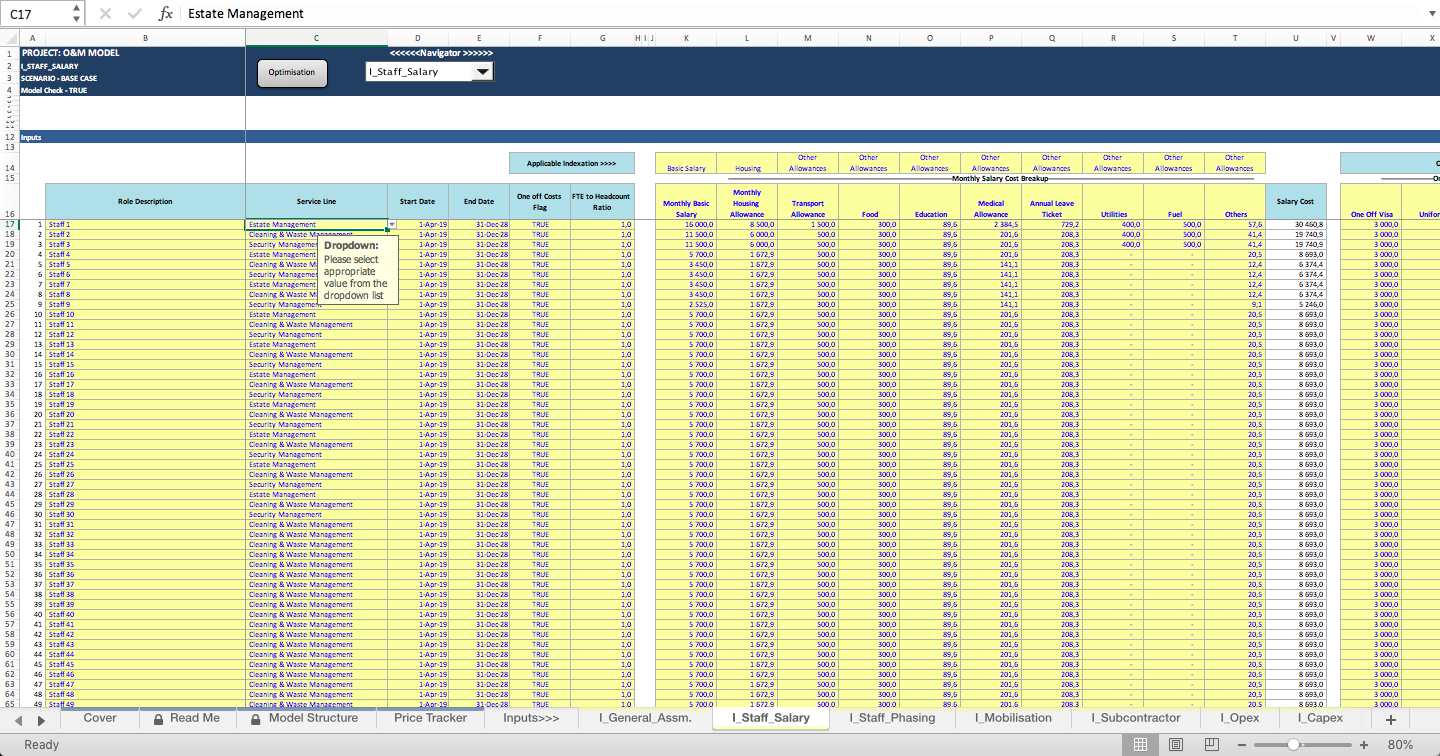Switch to the I_Subcontractor tab
This screenshot has width=1440, height=756.
pos(1136,718)
